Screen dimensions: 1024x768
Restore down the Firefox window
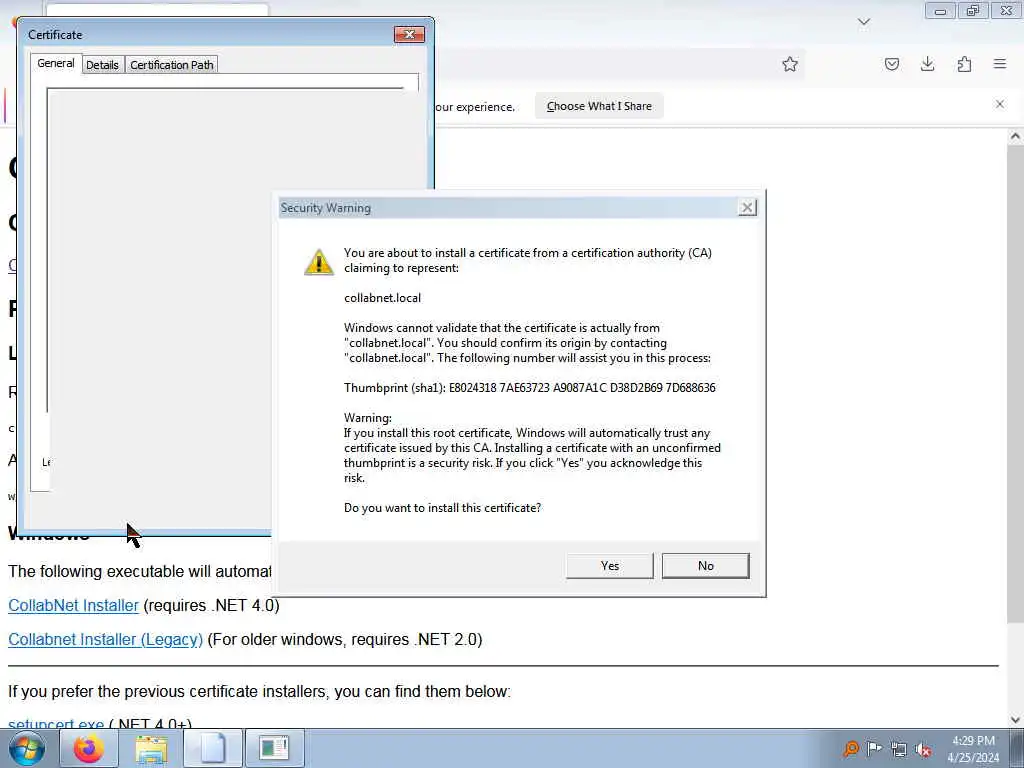(x=973, y=11)
